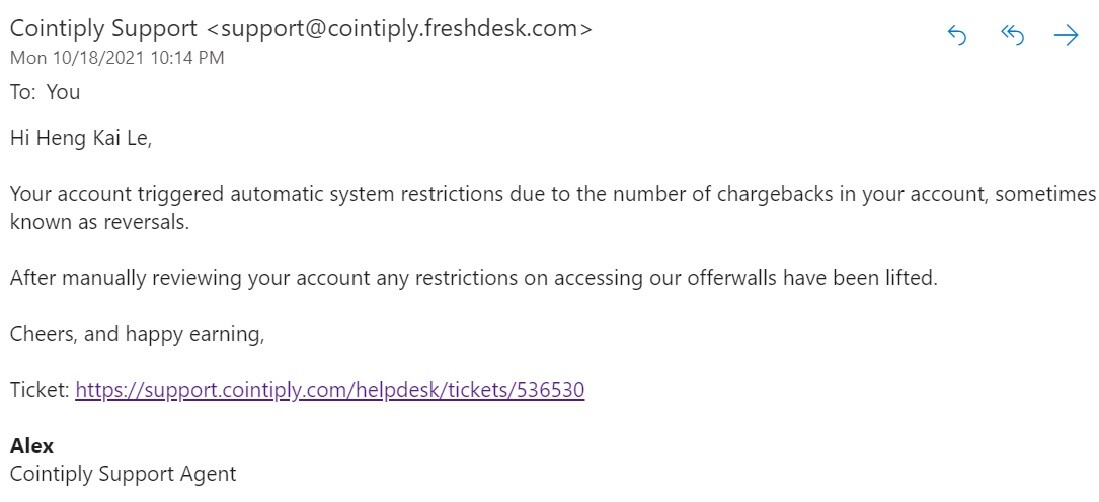This screenshot has width=1099, height=502.
Task: Click the greeting "Hi Heng Kai Le,"
Action: [81, 140]
